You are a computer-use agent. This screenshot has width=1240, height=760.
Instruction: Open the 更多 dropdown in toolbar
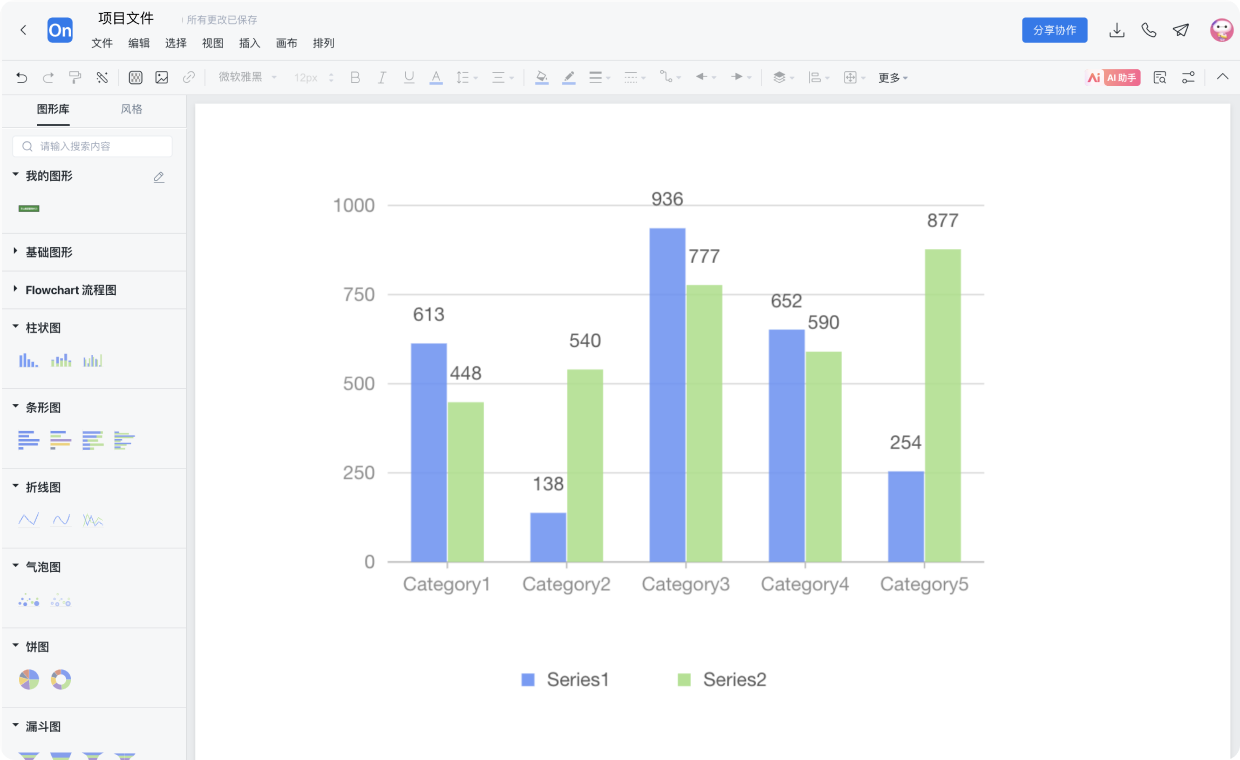coord(892,77)
